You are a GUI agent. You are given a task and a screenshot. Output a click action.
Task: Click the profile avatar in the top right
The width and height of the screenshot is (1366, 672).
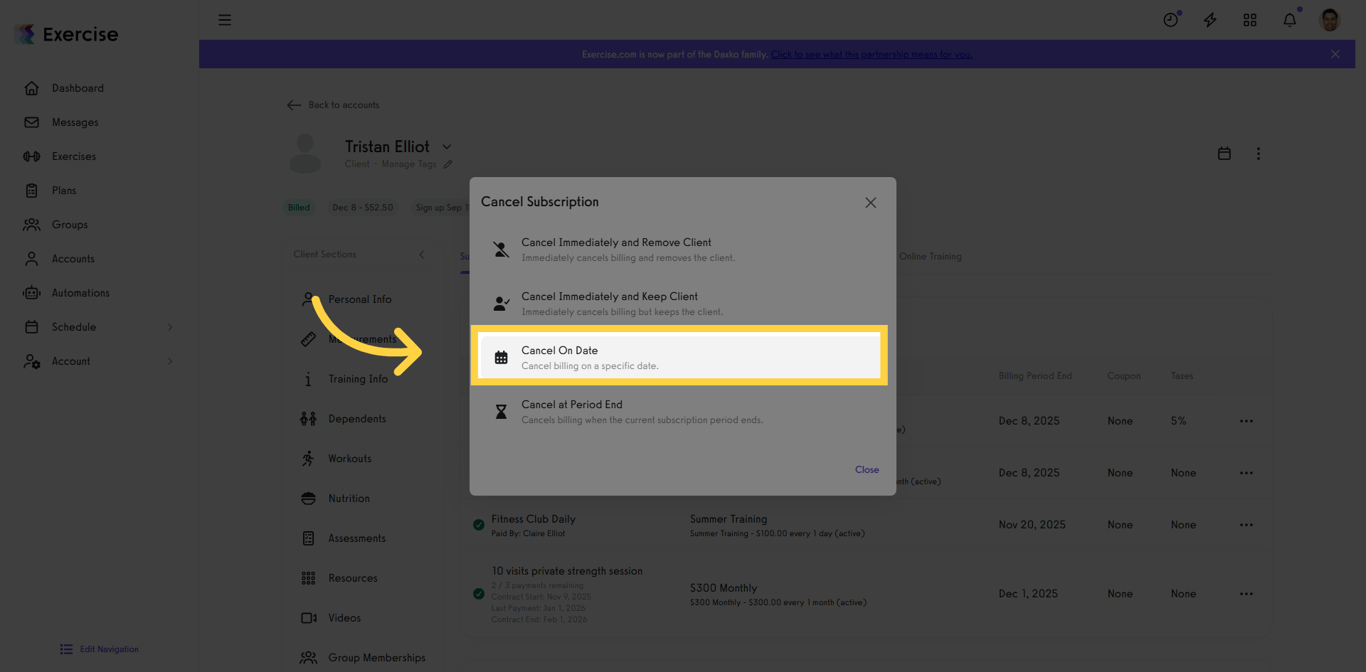tap(1329, 19)
